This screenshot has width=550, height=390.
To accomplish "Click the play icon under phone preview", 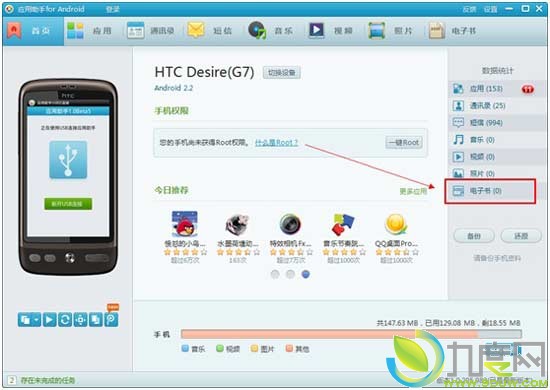I will 49,320.
